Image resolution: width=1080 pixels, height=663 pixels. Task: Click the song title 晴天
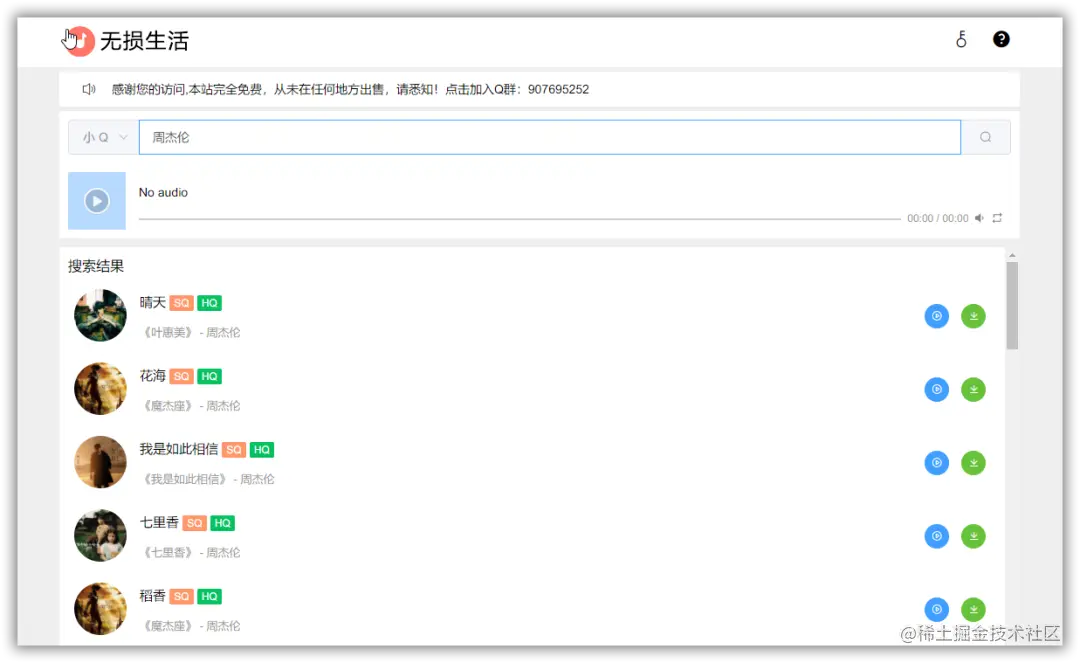pyautogui.click(x=152, y=303)
